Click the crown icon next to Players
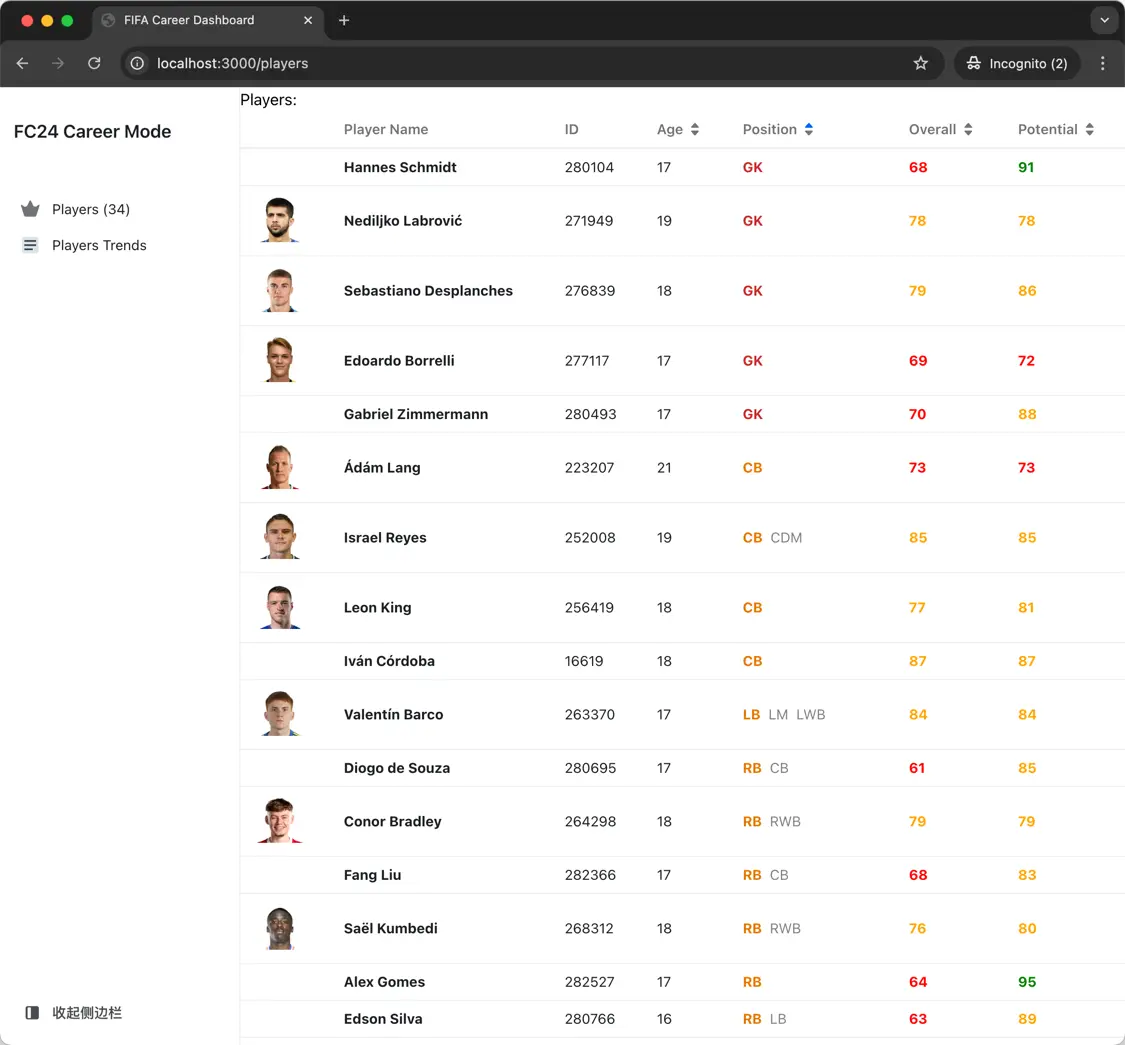The image size is (1125, 1045). (x=30, y=209)
